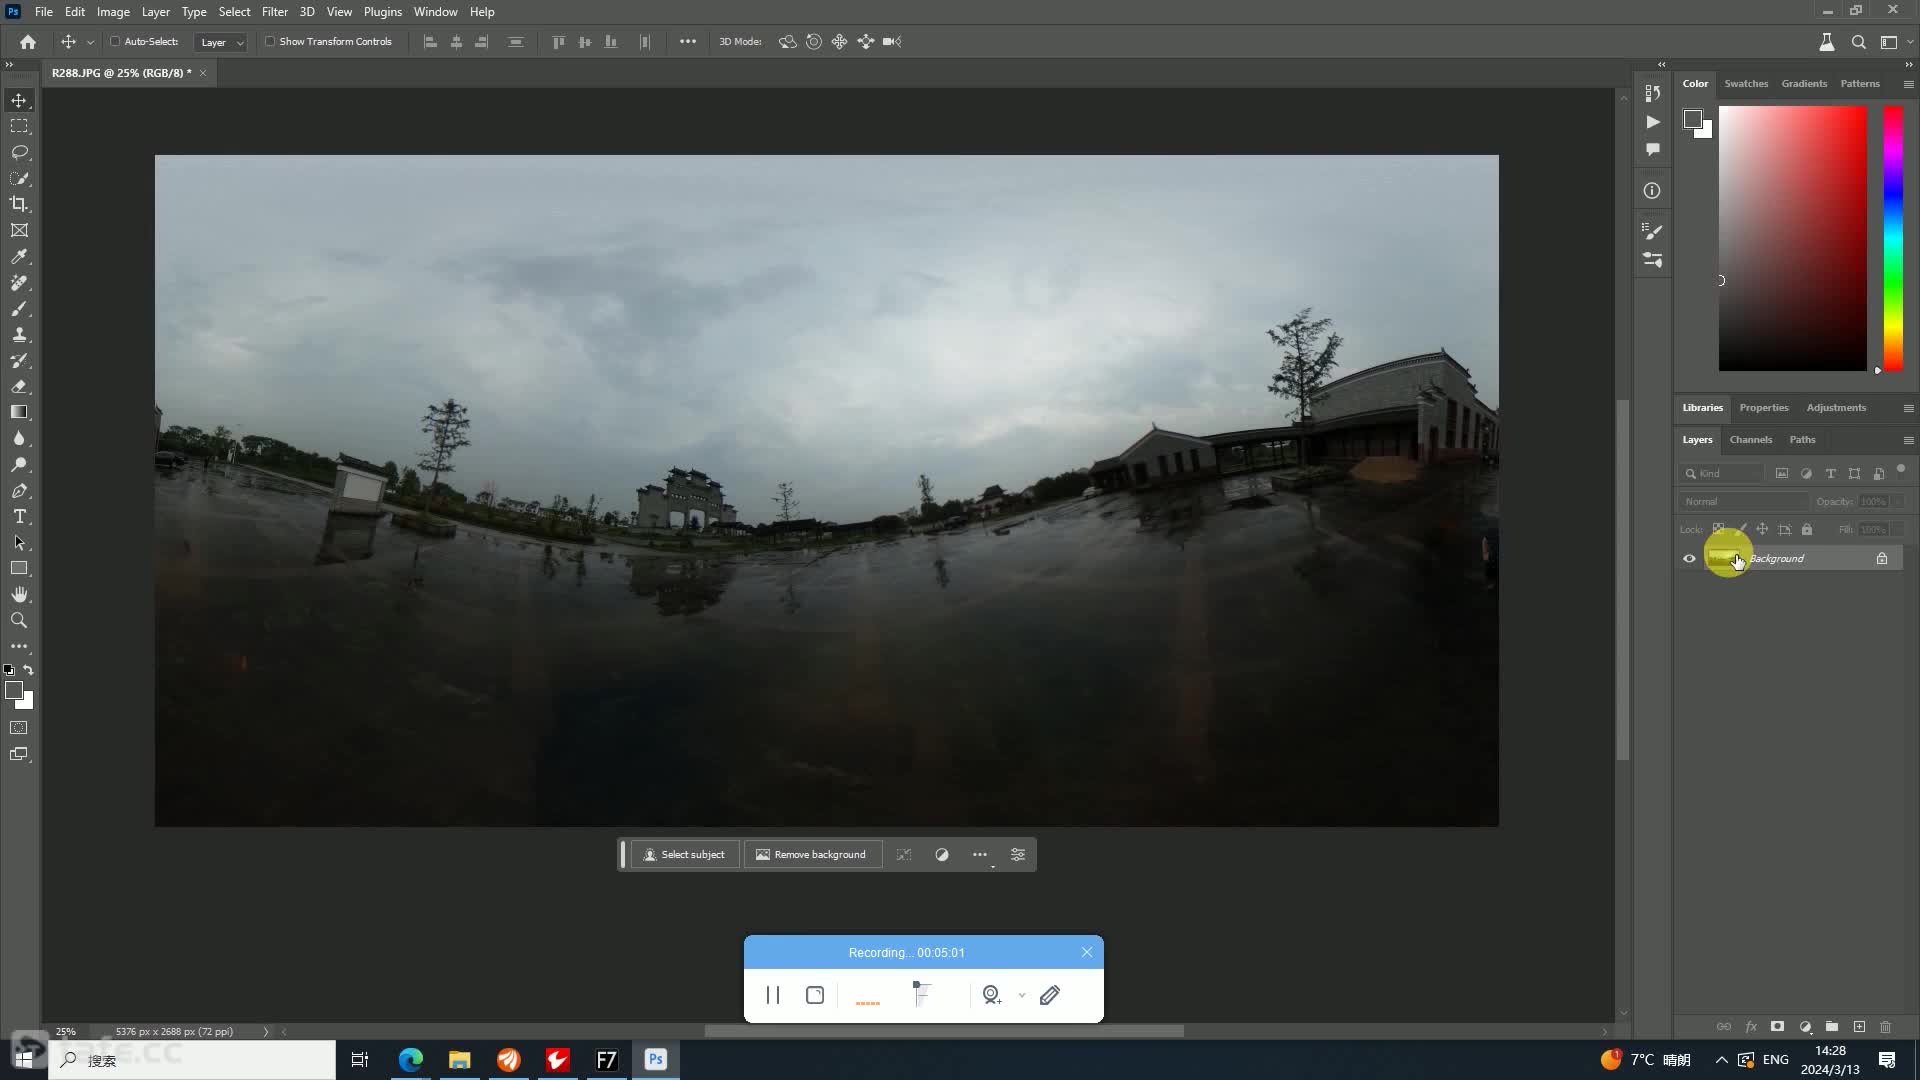Hide the Background layer visibility eye
Viewport: 1920px width, 1080px height.
coord(1689,559)
